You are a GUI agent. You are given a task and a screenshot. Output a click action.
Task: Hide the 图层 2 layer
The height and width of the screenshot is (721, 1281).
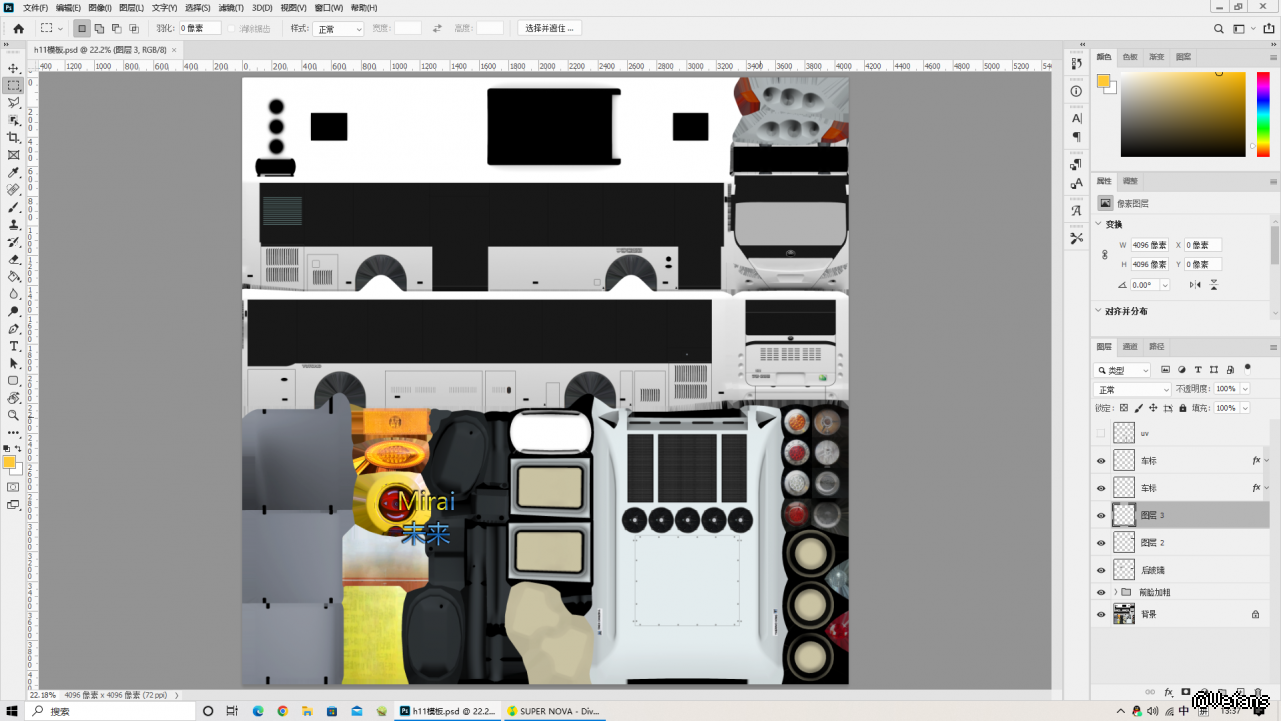pyautogui.click(x=1101, y=543)
